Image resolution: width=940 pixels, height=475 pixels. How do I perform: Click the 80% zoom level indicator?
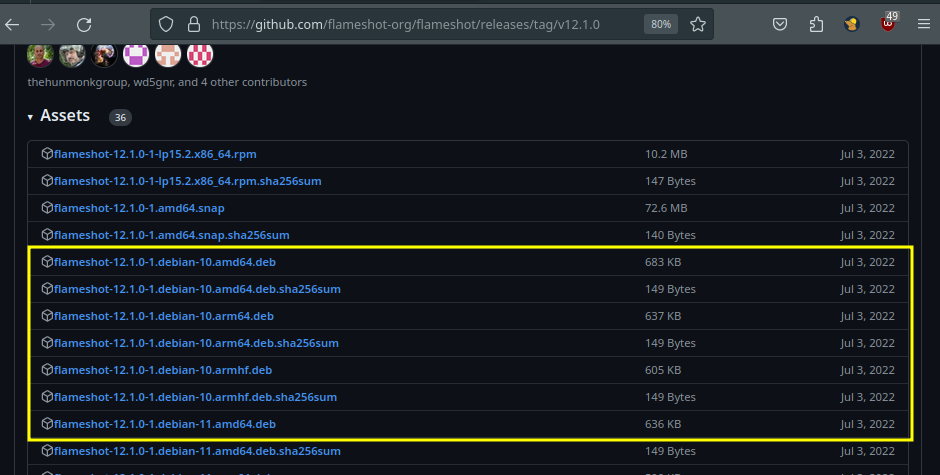(660, 24)
